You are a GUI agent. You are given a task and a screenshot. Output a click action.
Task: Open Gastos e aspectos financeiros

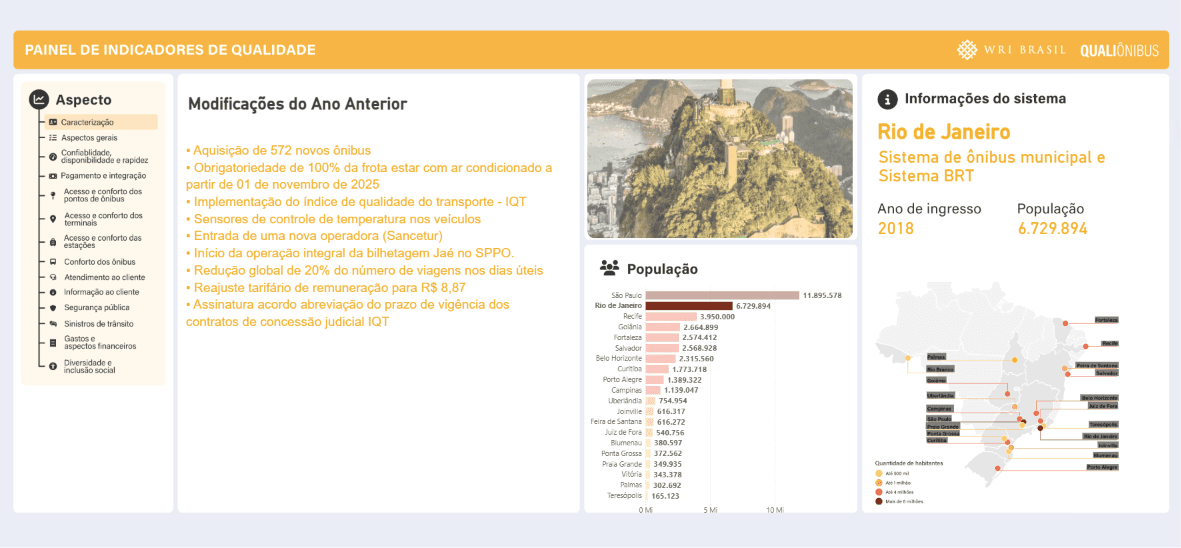coord(99,342)
